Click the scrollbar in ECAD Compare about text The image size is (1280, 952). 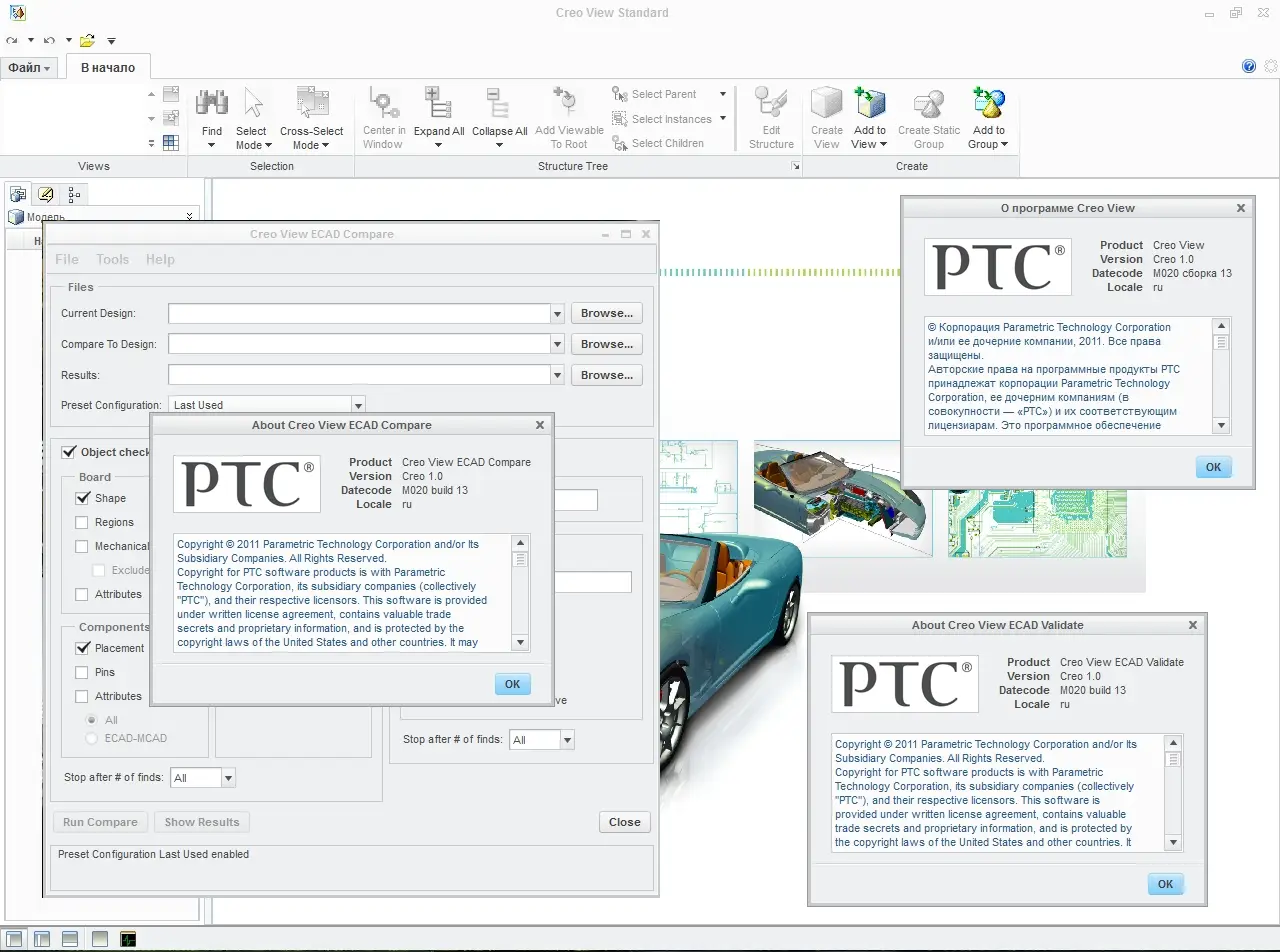[x=520, y=593]
